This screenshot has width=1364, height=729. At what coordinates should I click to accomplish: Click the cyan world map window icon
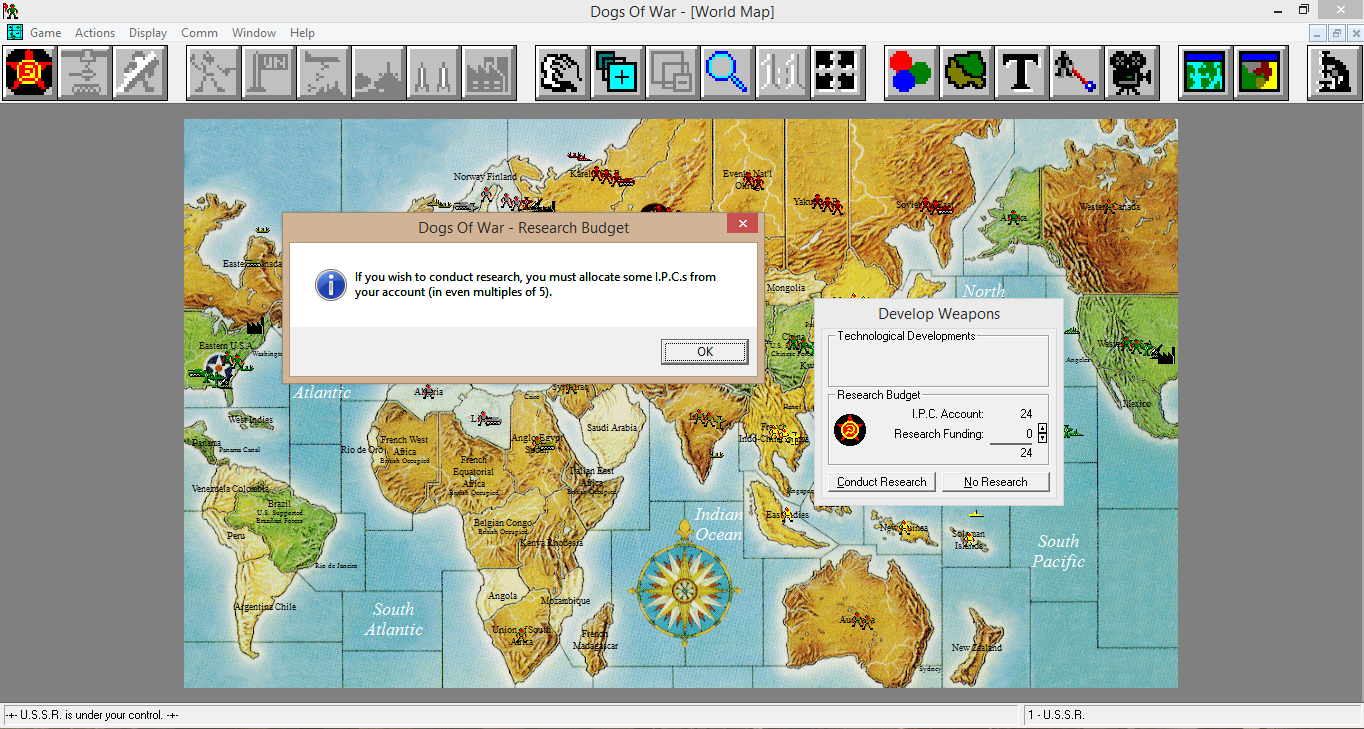[1205, 73]
